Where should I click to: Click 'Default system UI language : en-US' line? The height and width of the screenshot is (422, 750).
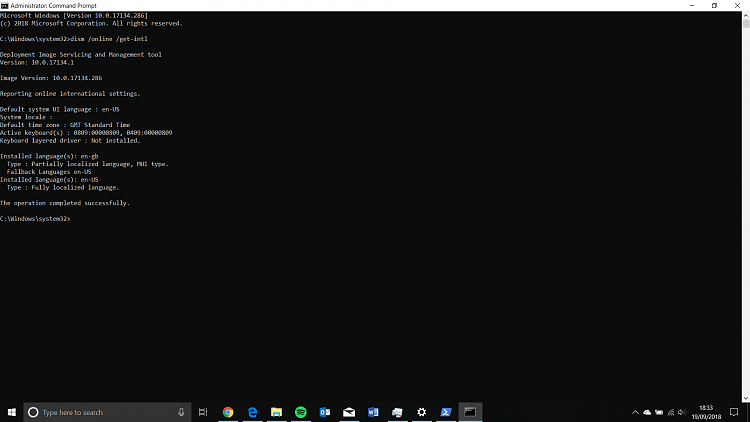(x=60, y=109)
